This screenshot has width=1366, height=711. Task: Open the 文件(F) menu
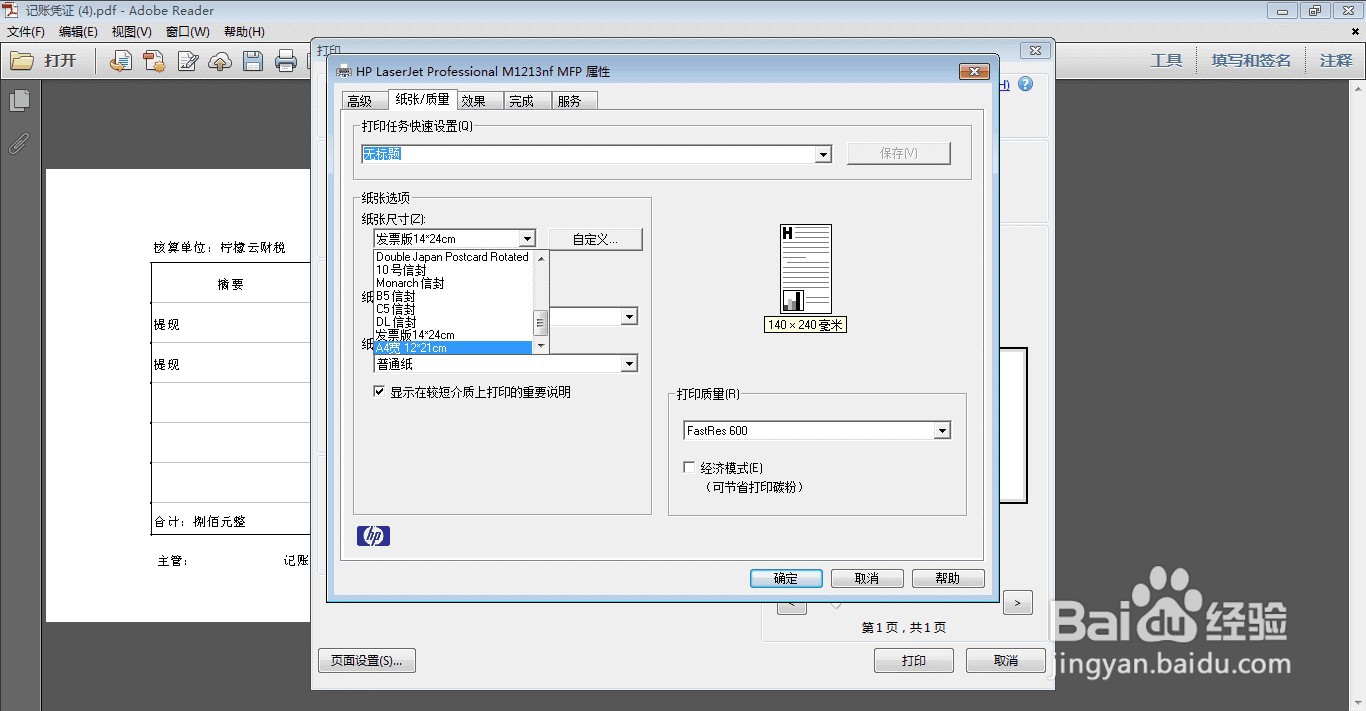(x=26, y=32)
